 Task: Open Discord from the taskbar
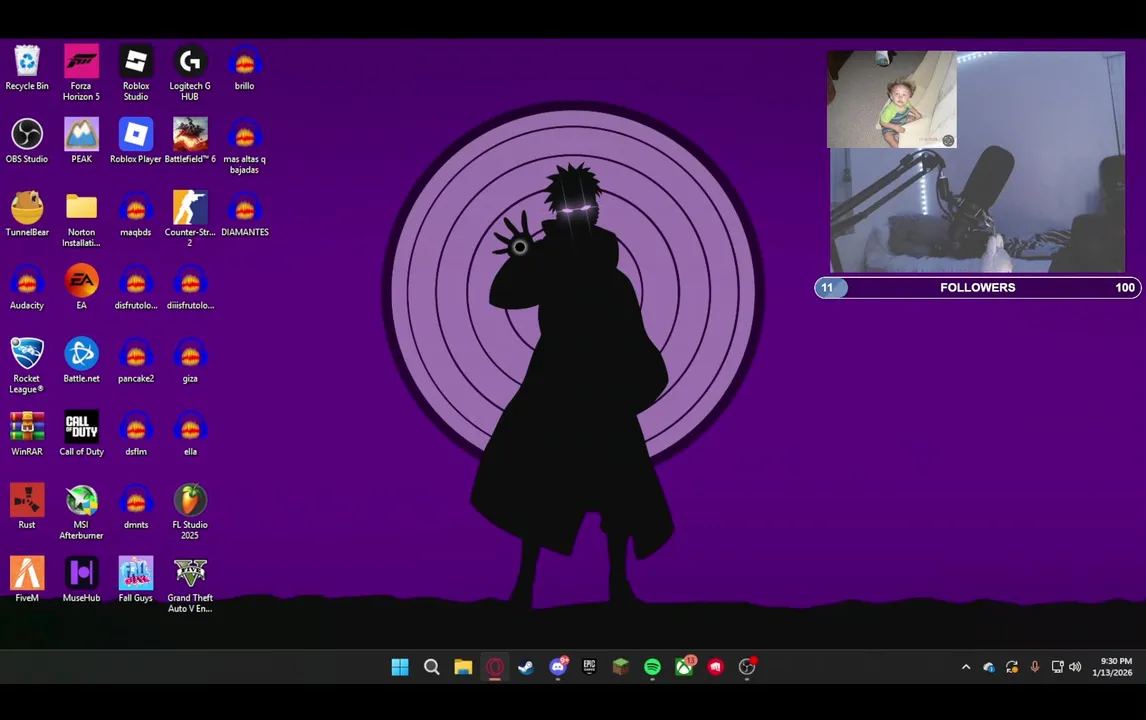pos(558,667)
